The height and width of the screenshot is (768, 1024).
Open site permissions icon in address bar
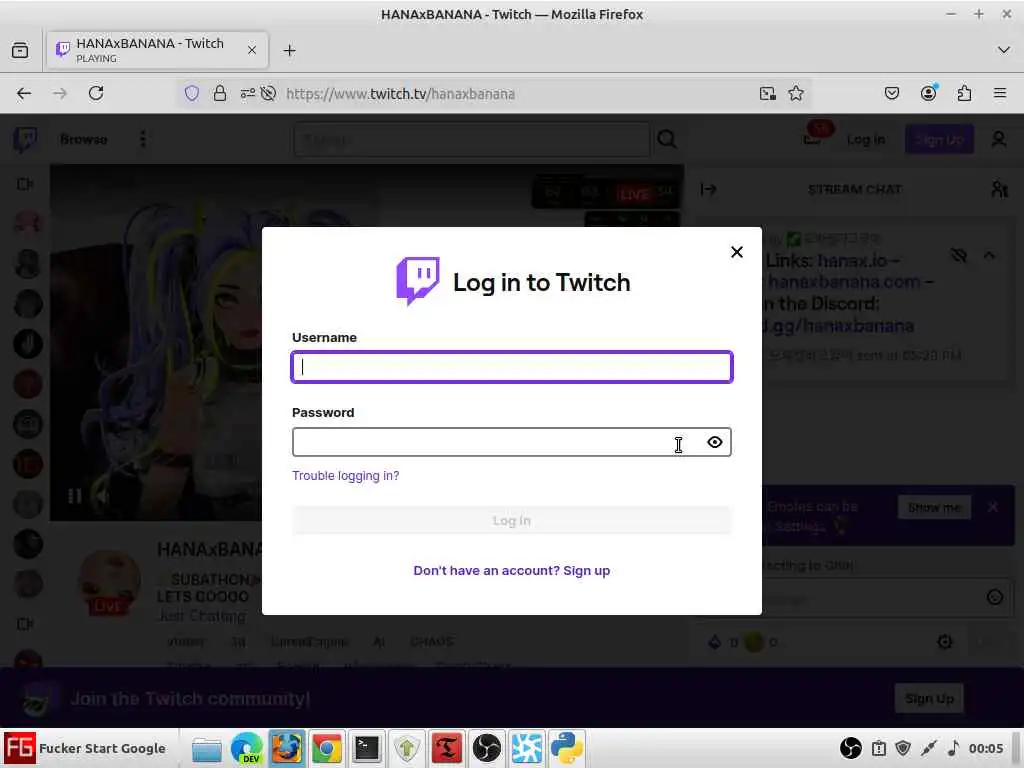(248, 93)
